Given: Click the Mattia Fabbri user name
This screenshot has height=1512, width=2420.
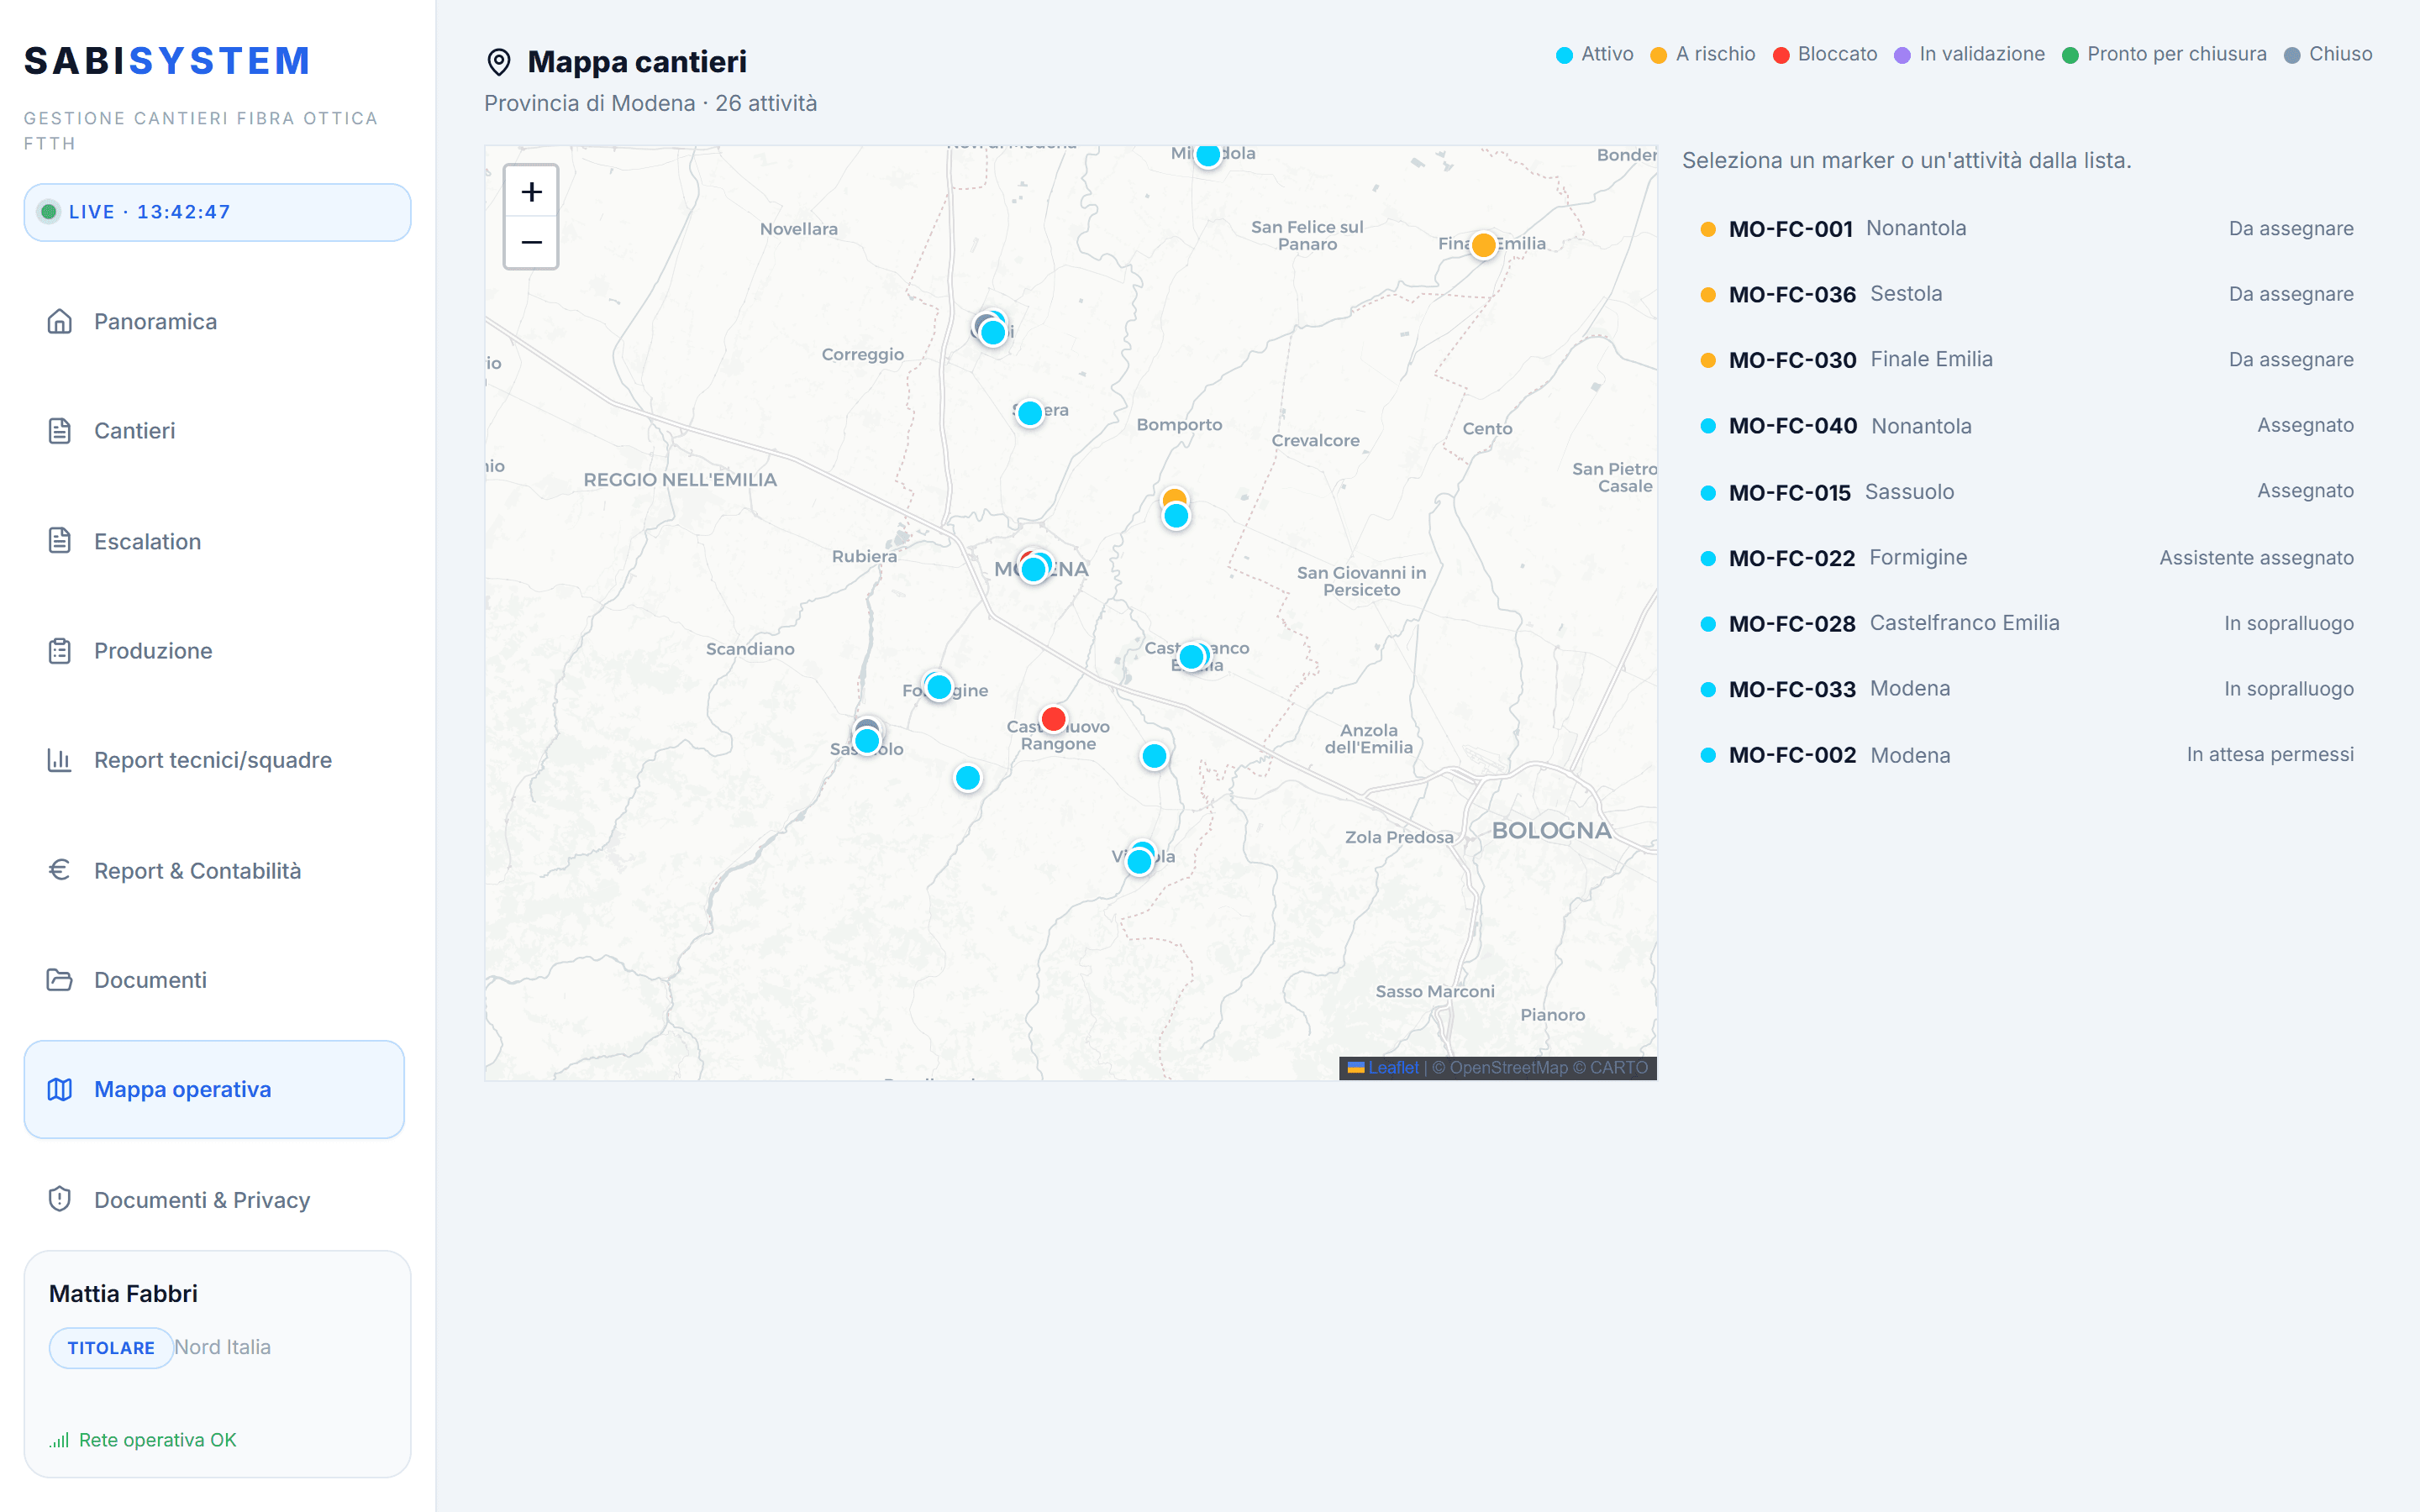Looking at the screenshot, I should tap(123, 1294).
